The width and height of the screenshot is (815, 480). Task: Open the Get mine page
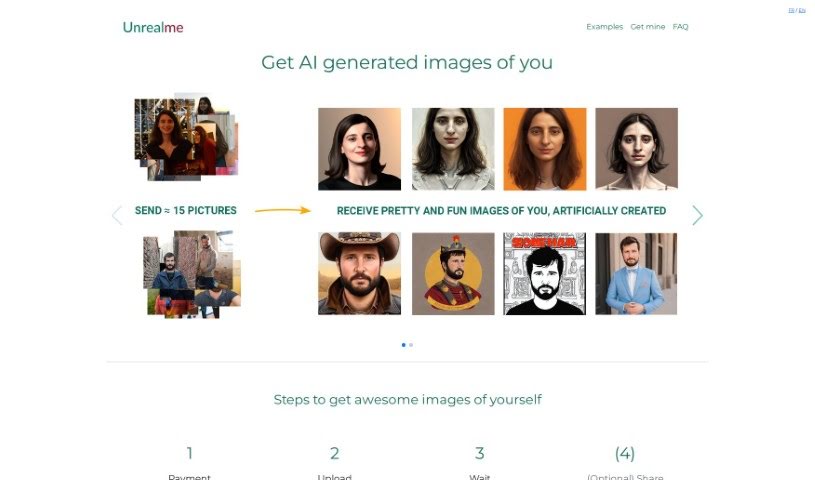(x=647, y=27)
